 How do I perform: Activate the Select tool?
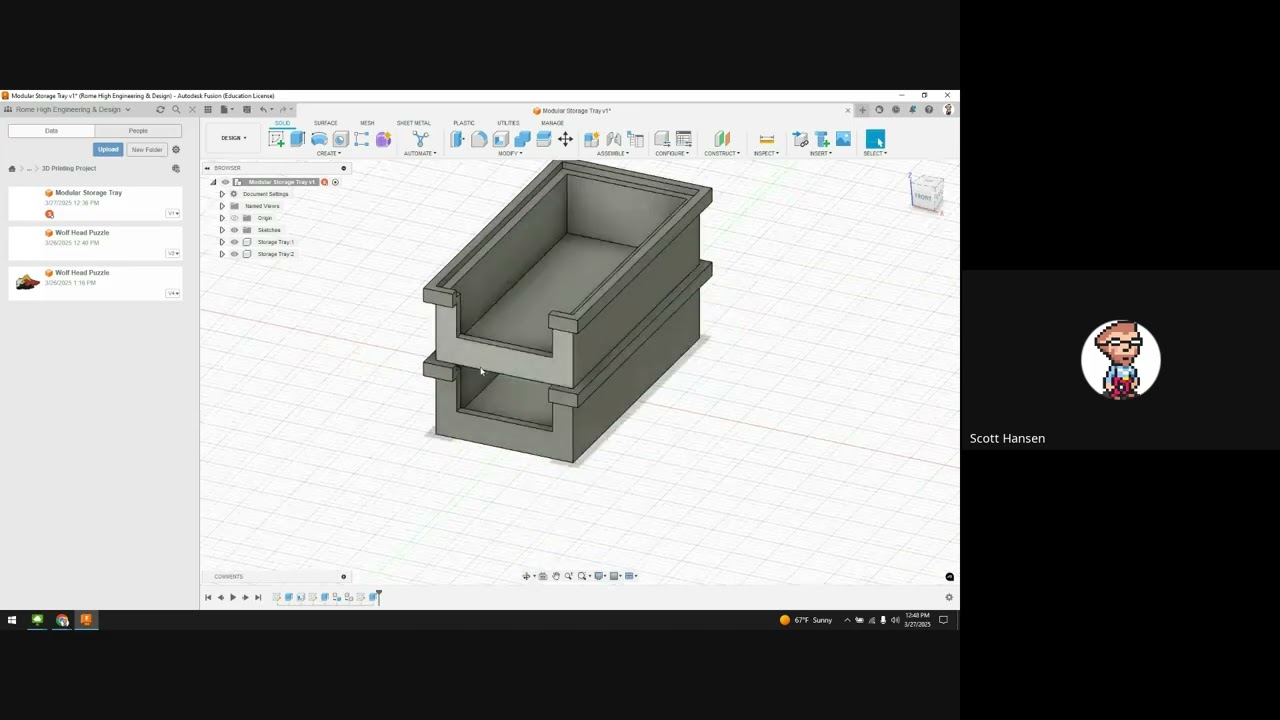click(x=875, y=139)
